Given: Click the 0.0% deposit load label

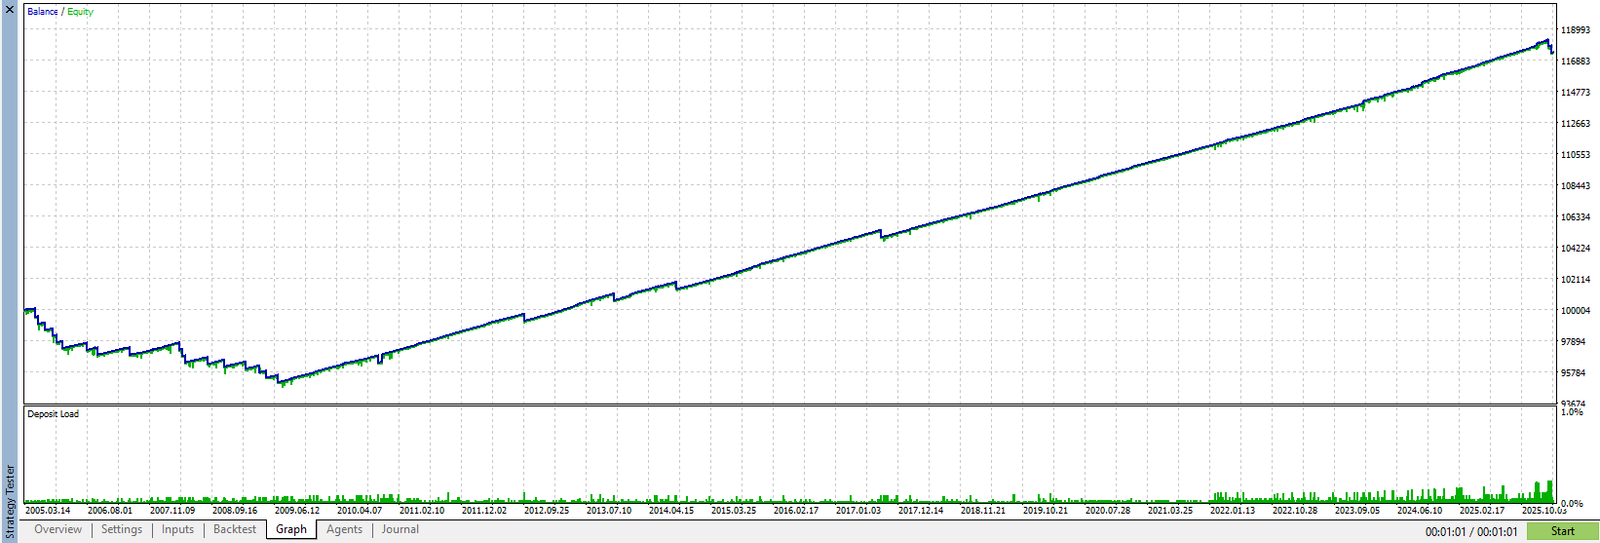Looking at the screenshot, I should (1572, 504).
